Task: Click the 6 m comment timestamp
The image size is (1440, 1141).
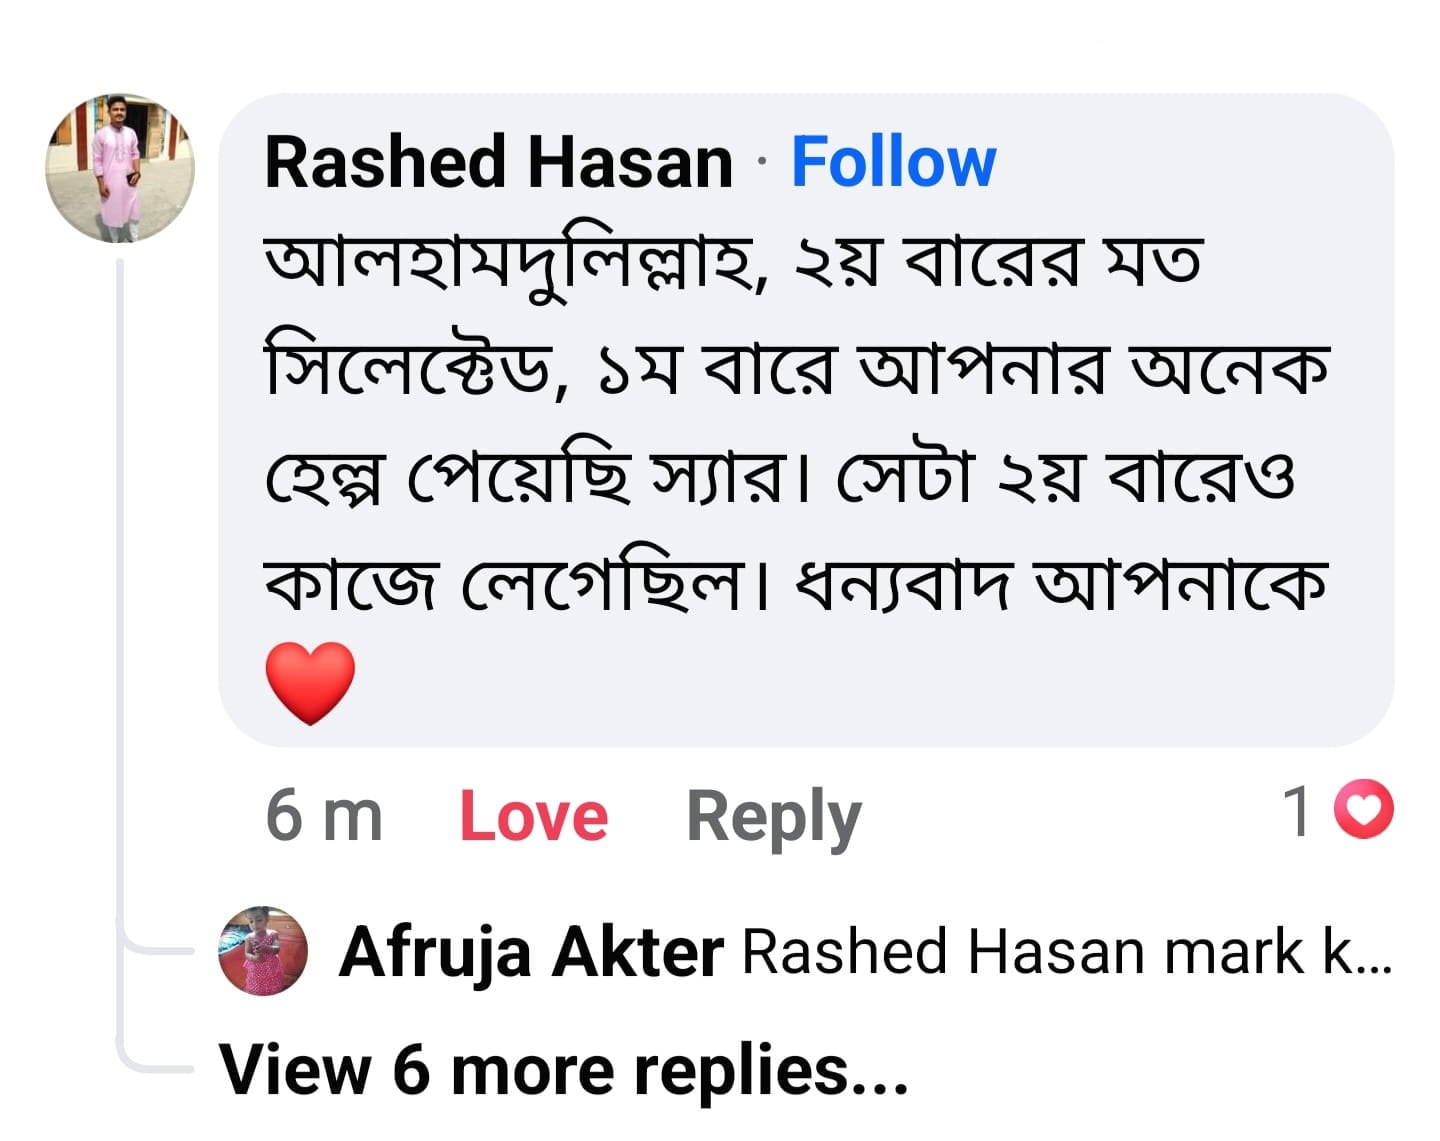Action: click(324, 816)
